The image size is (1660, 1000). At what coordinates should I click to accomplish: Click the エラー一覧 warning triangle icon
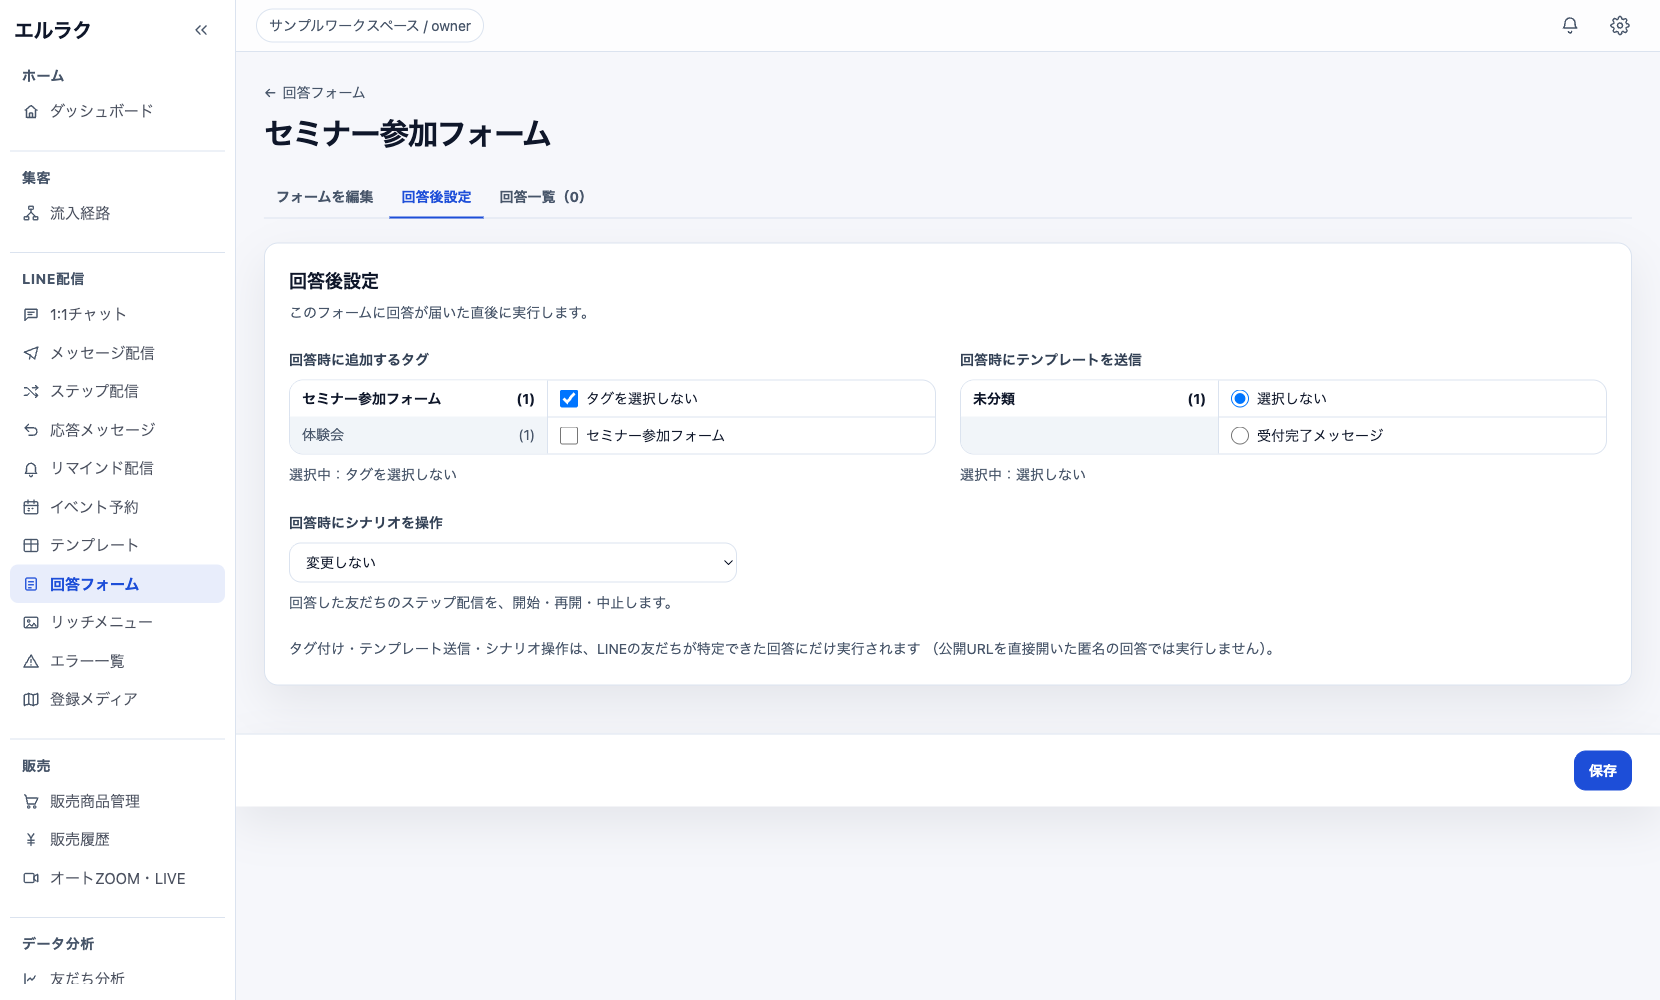(31, 661)
